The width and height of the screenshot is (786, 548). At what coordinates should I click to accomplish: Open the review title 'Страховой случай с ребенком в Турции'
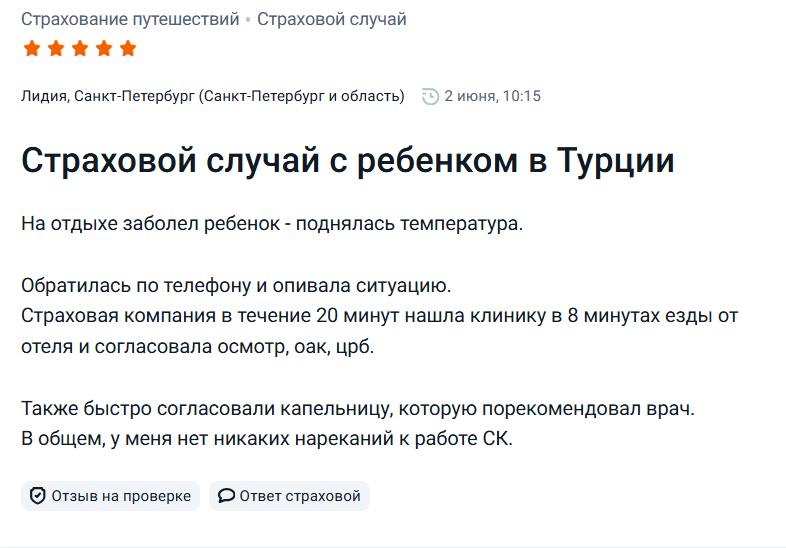(347, 160)
